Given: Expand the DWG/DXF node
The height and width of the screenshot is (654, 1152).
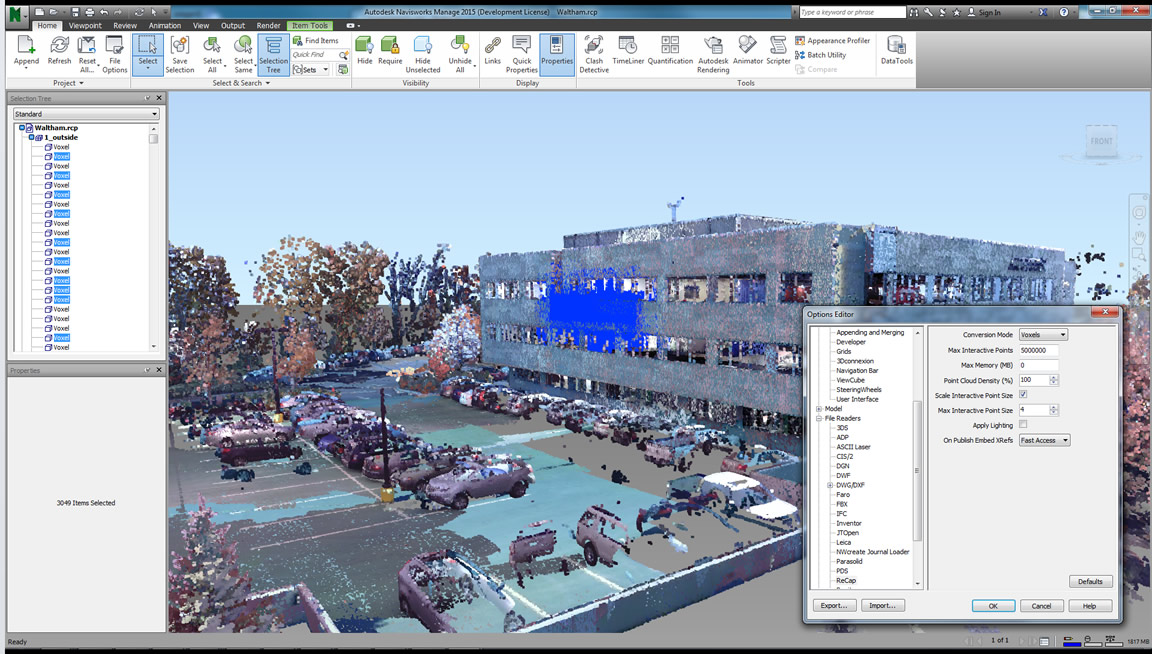Looking at the screenshot, I should [x=830, y=485].
